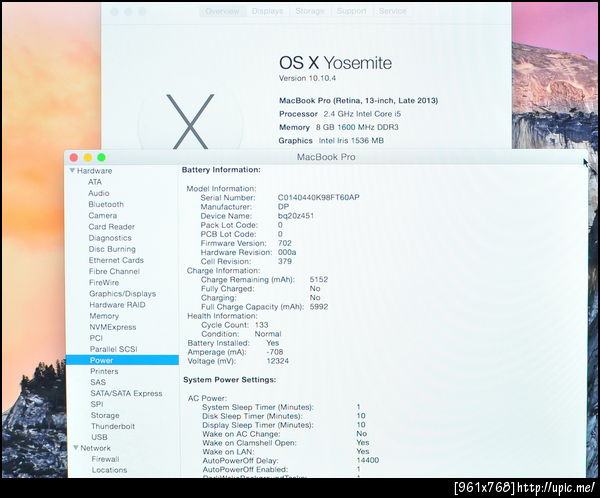The image size is (600, 498).
Task: Select Ethernet Cards in the sidebar
Action: coord(116,260)
